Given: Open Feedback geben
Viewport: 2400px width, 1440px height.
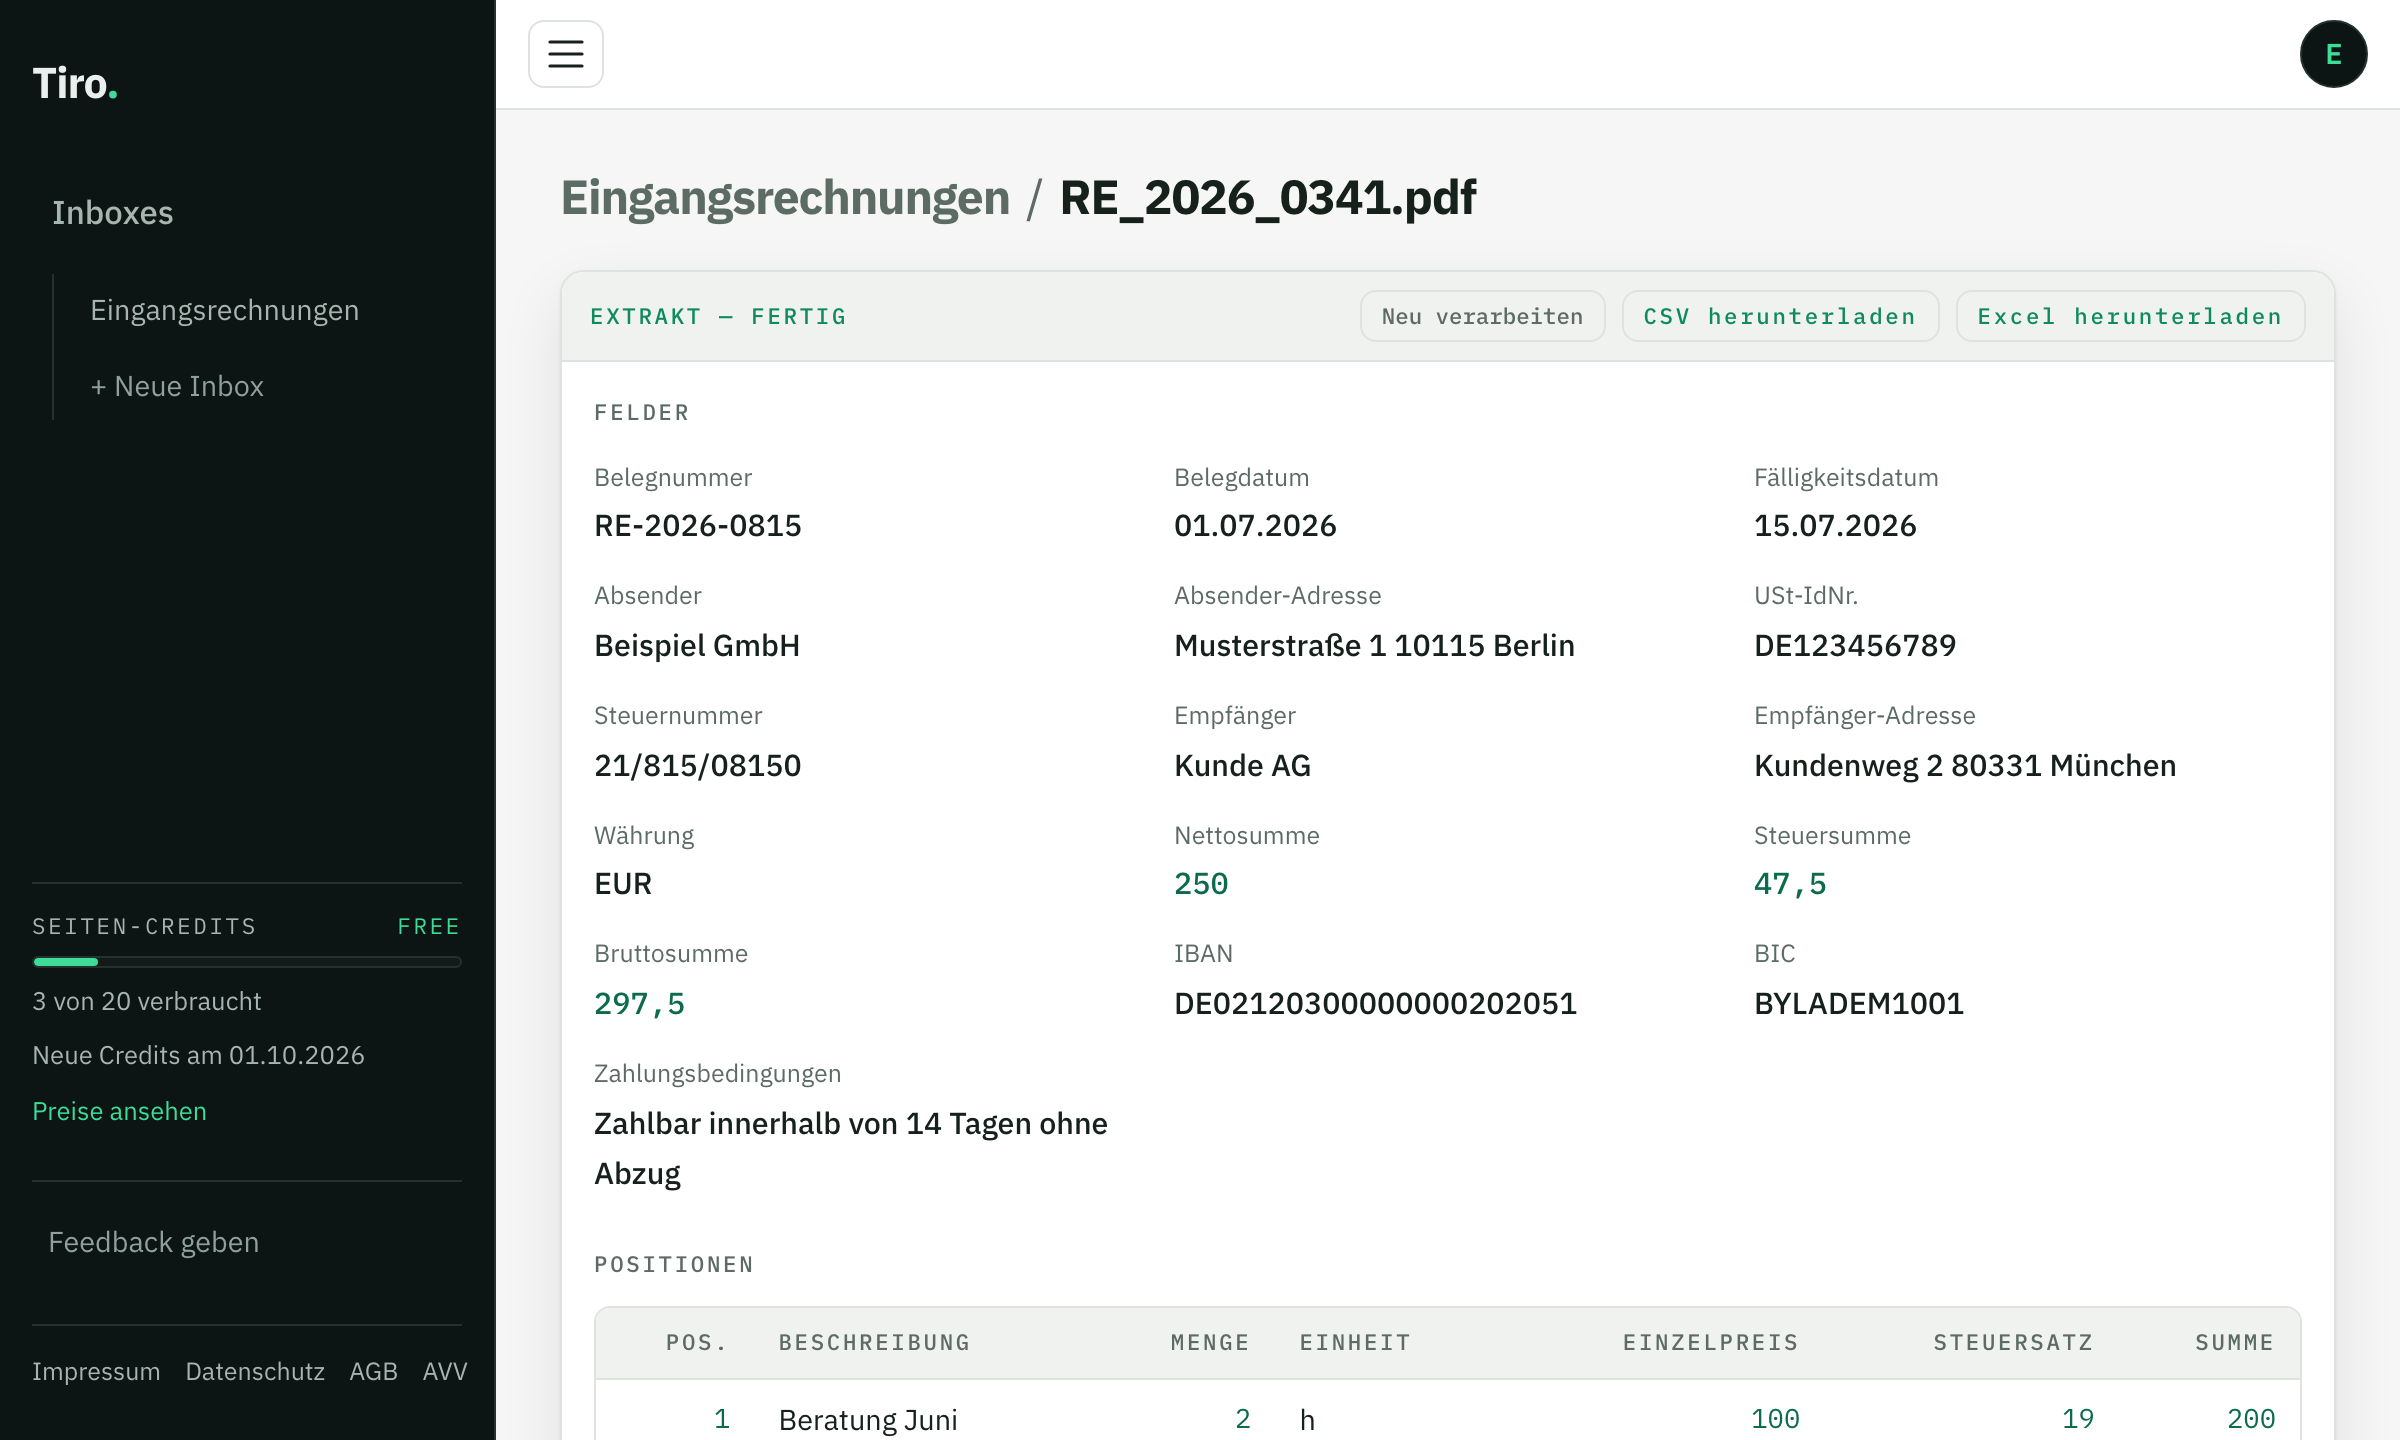Looking at the screenshot, I should click(x=154, y=1242).
